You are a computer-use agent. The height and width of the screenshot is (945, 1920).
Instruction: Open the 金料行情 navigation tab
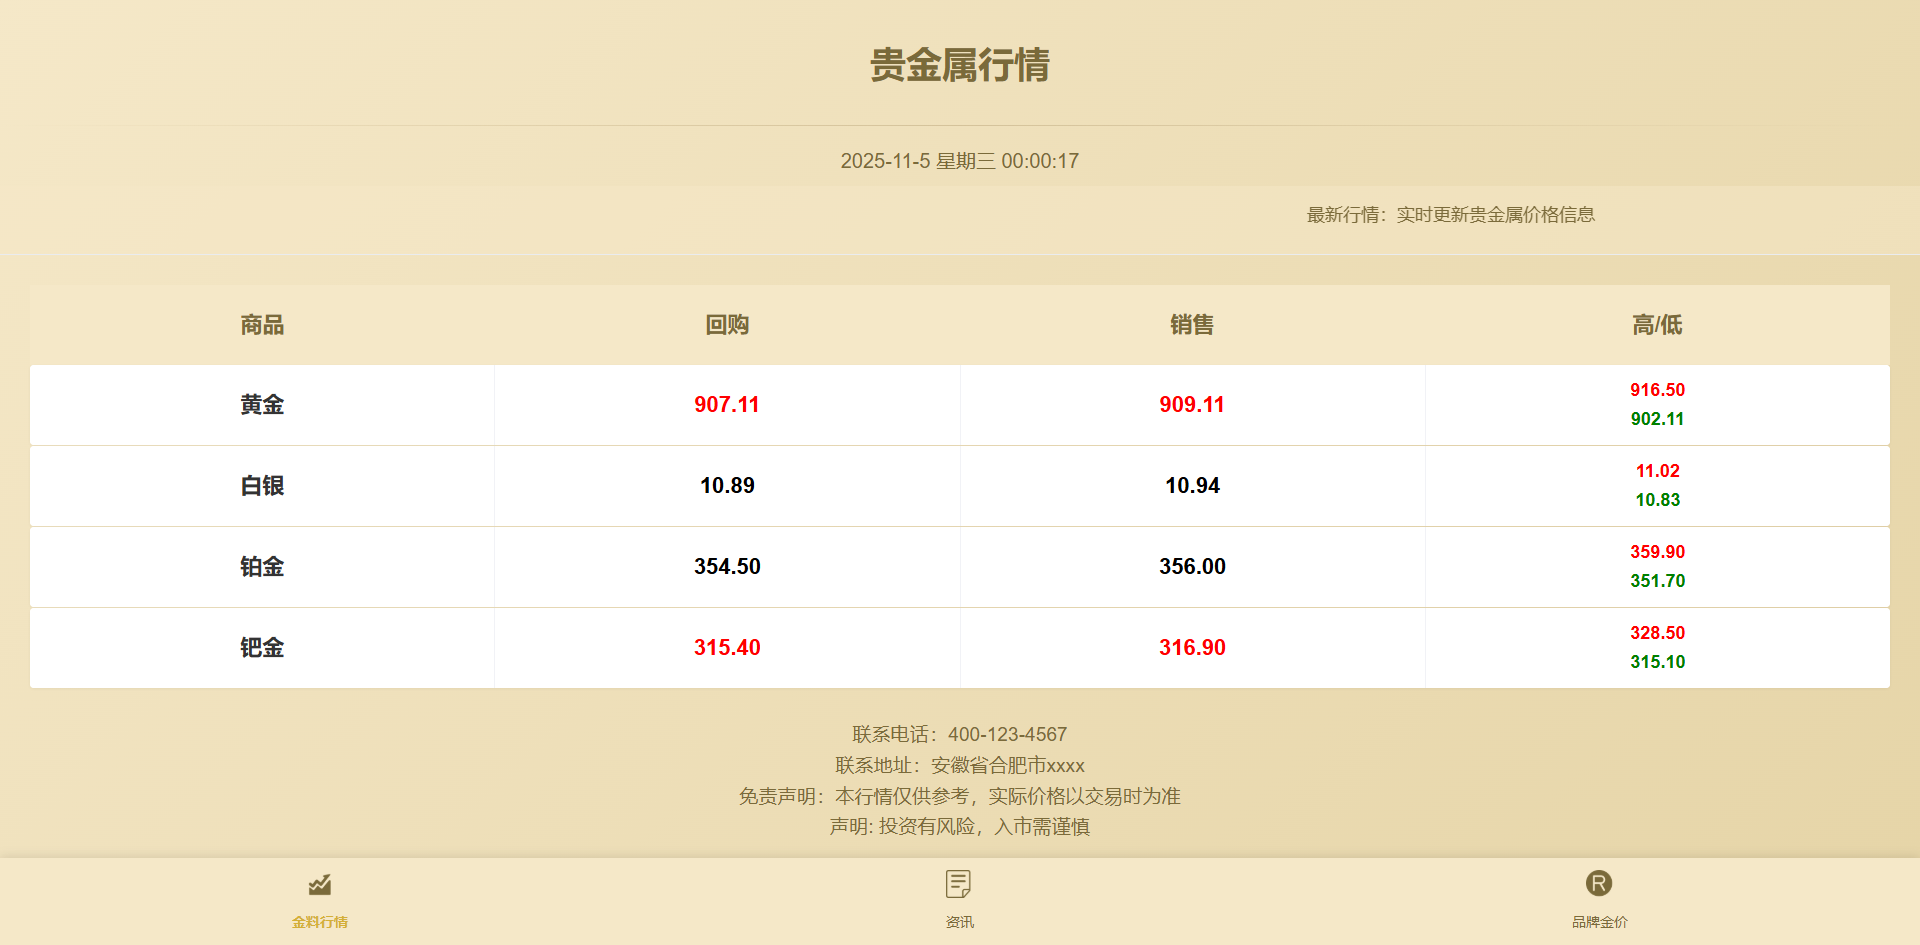coord(320,921)
